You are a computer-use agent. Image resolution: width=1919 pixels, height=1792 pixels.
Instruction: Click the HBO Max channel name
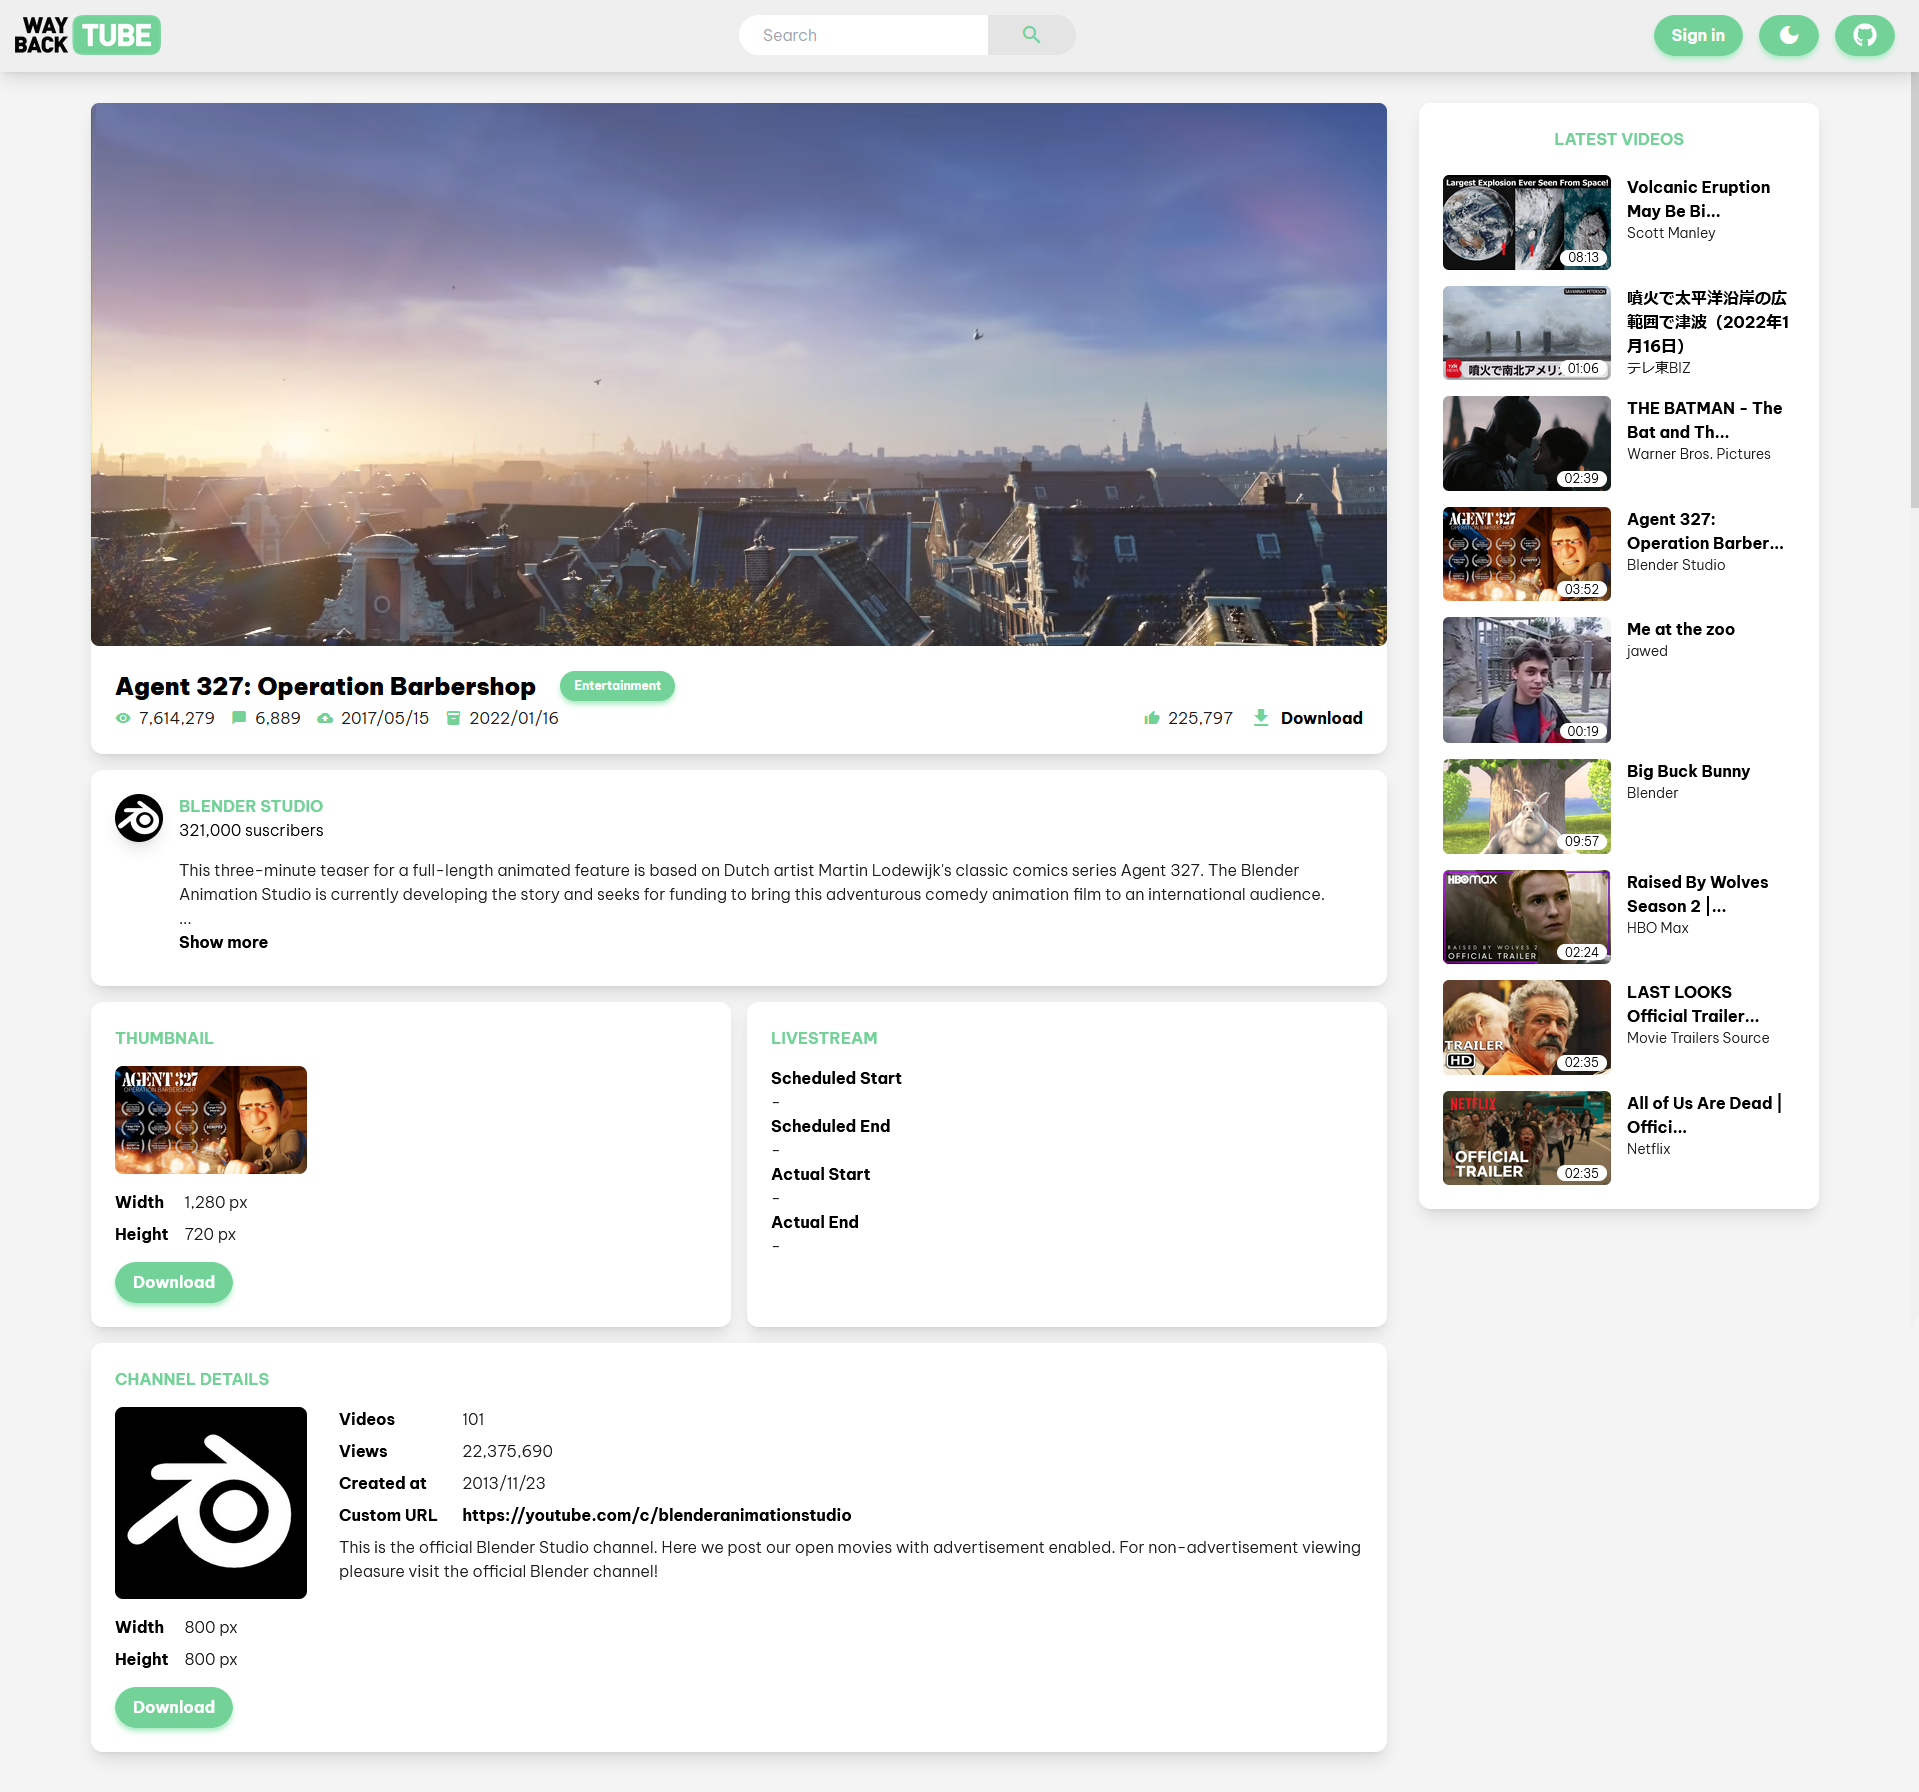tap(1657, 928)
